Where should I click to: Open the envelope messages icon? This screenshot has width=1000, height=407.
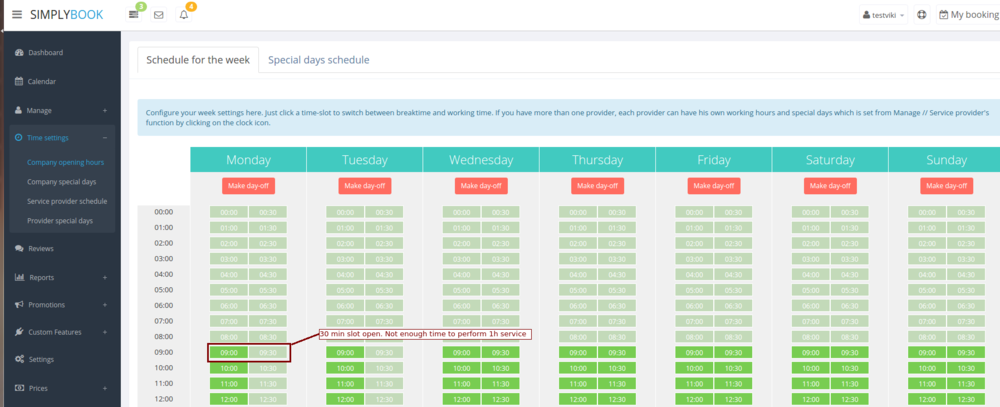click(158, 15)
